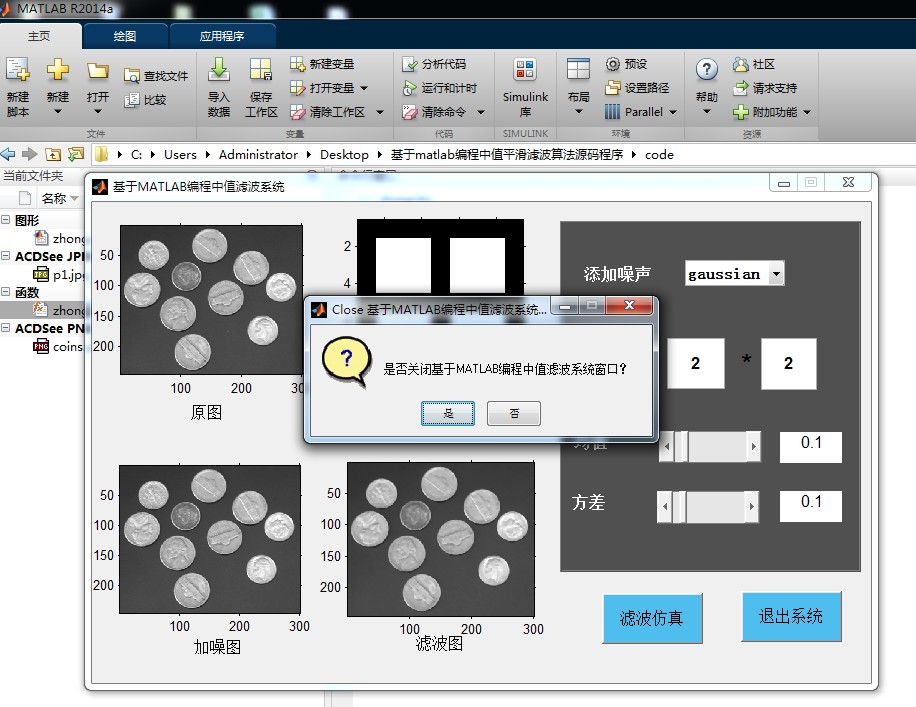Select the p1.jpg file
The image size is (916, 707).
point(58,274)
